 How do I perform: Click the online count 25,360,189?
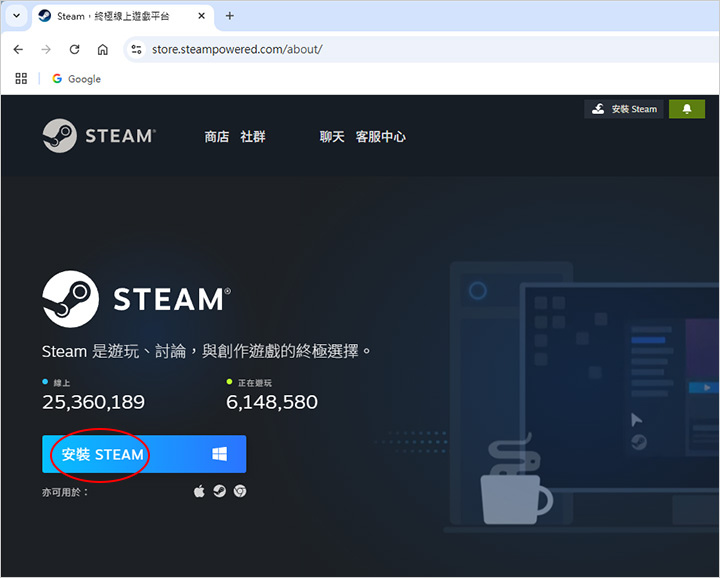pyautogui.click(x=93, y=402)
